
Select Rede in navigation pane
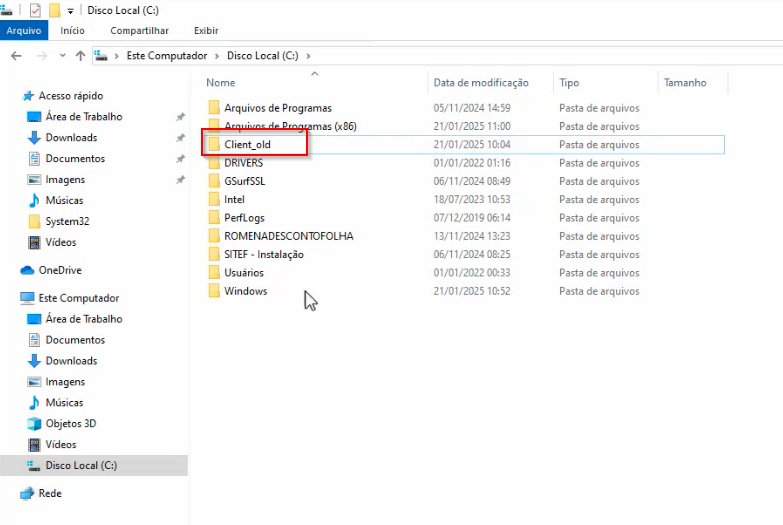tap(50, 494)
